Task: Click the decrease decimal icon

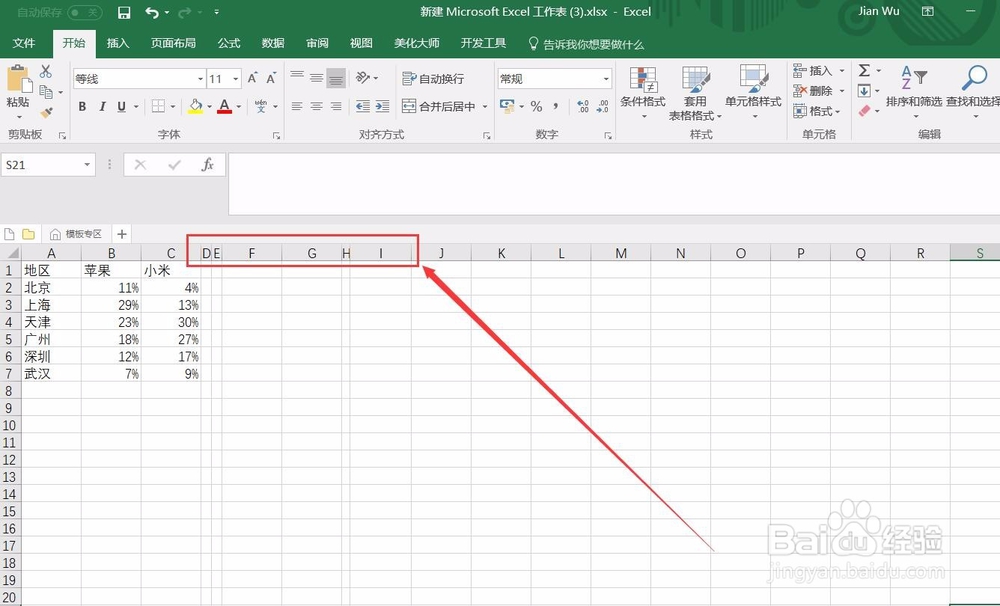Action: click(x=603, y=107)
